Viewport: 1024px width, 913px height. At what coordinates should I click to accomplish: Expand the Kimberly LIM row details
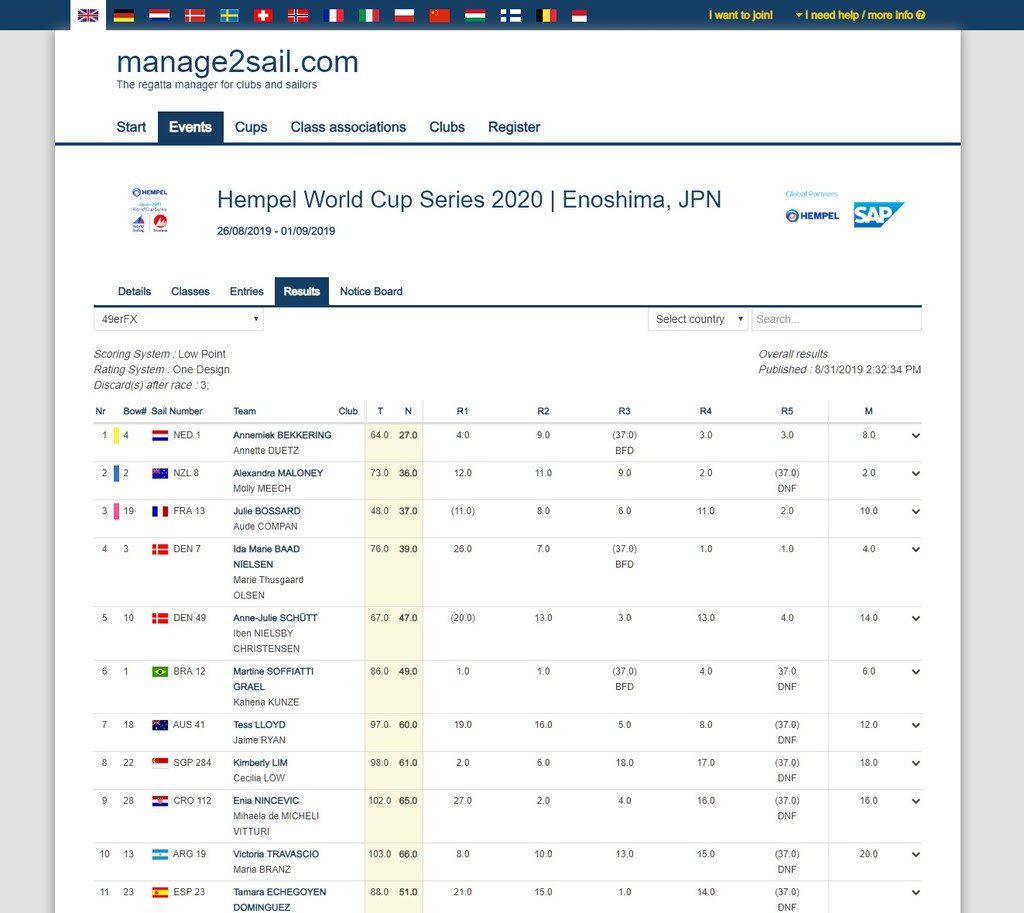click(x=916, y=763)
